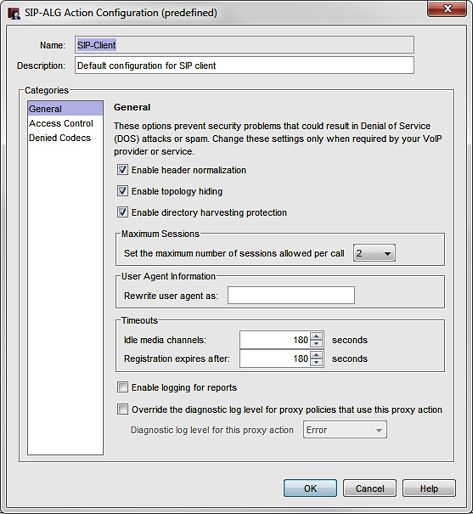Disable directory harvesting protection checkbox
This screenshot has height=514, width=473.
(x=122, y=212)
